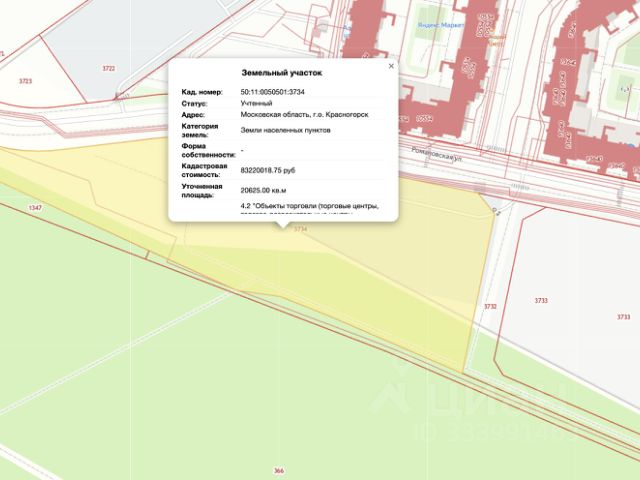This screenshot has height=480, width=640.
Task: Click the Кадастровая стоимость value 83220018.75 руб
Action: [268, 171]
